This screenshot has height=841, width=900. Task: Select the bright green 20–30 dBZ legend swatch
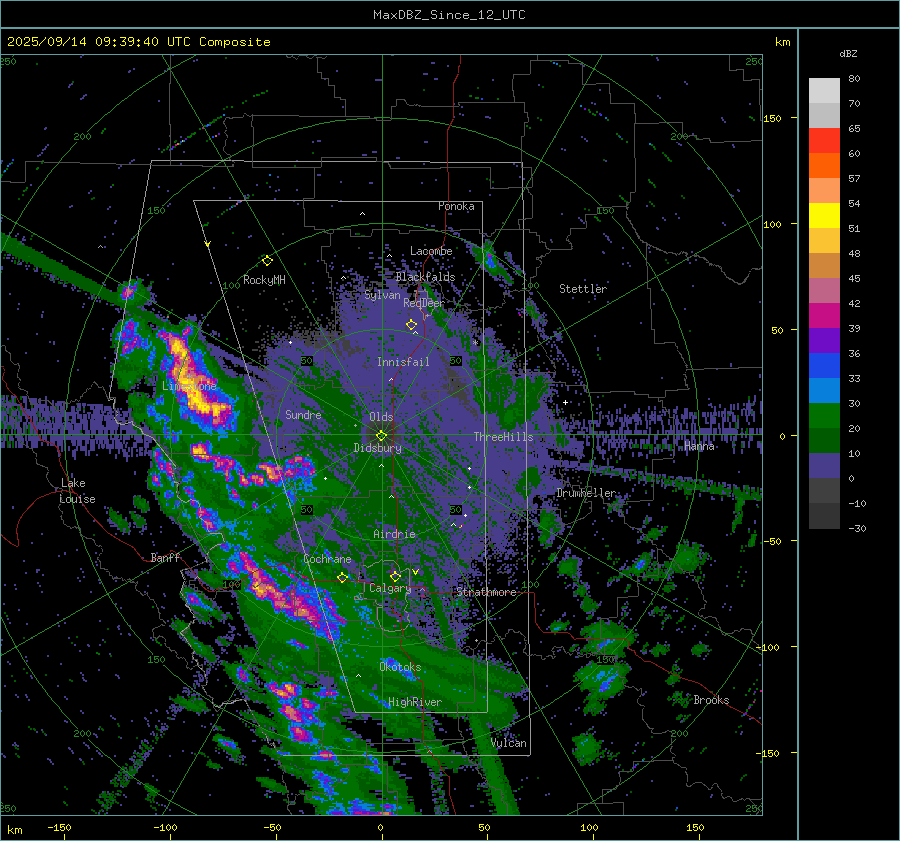pos(824,416)
